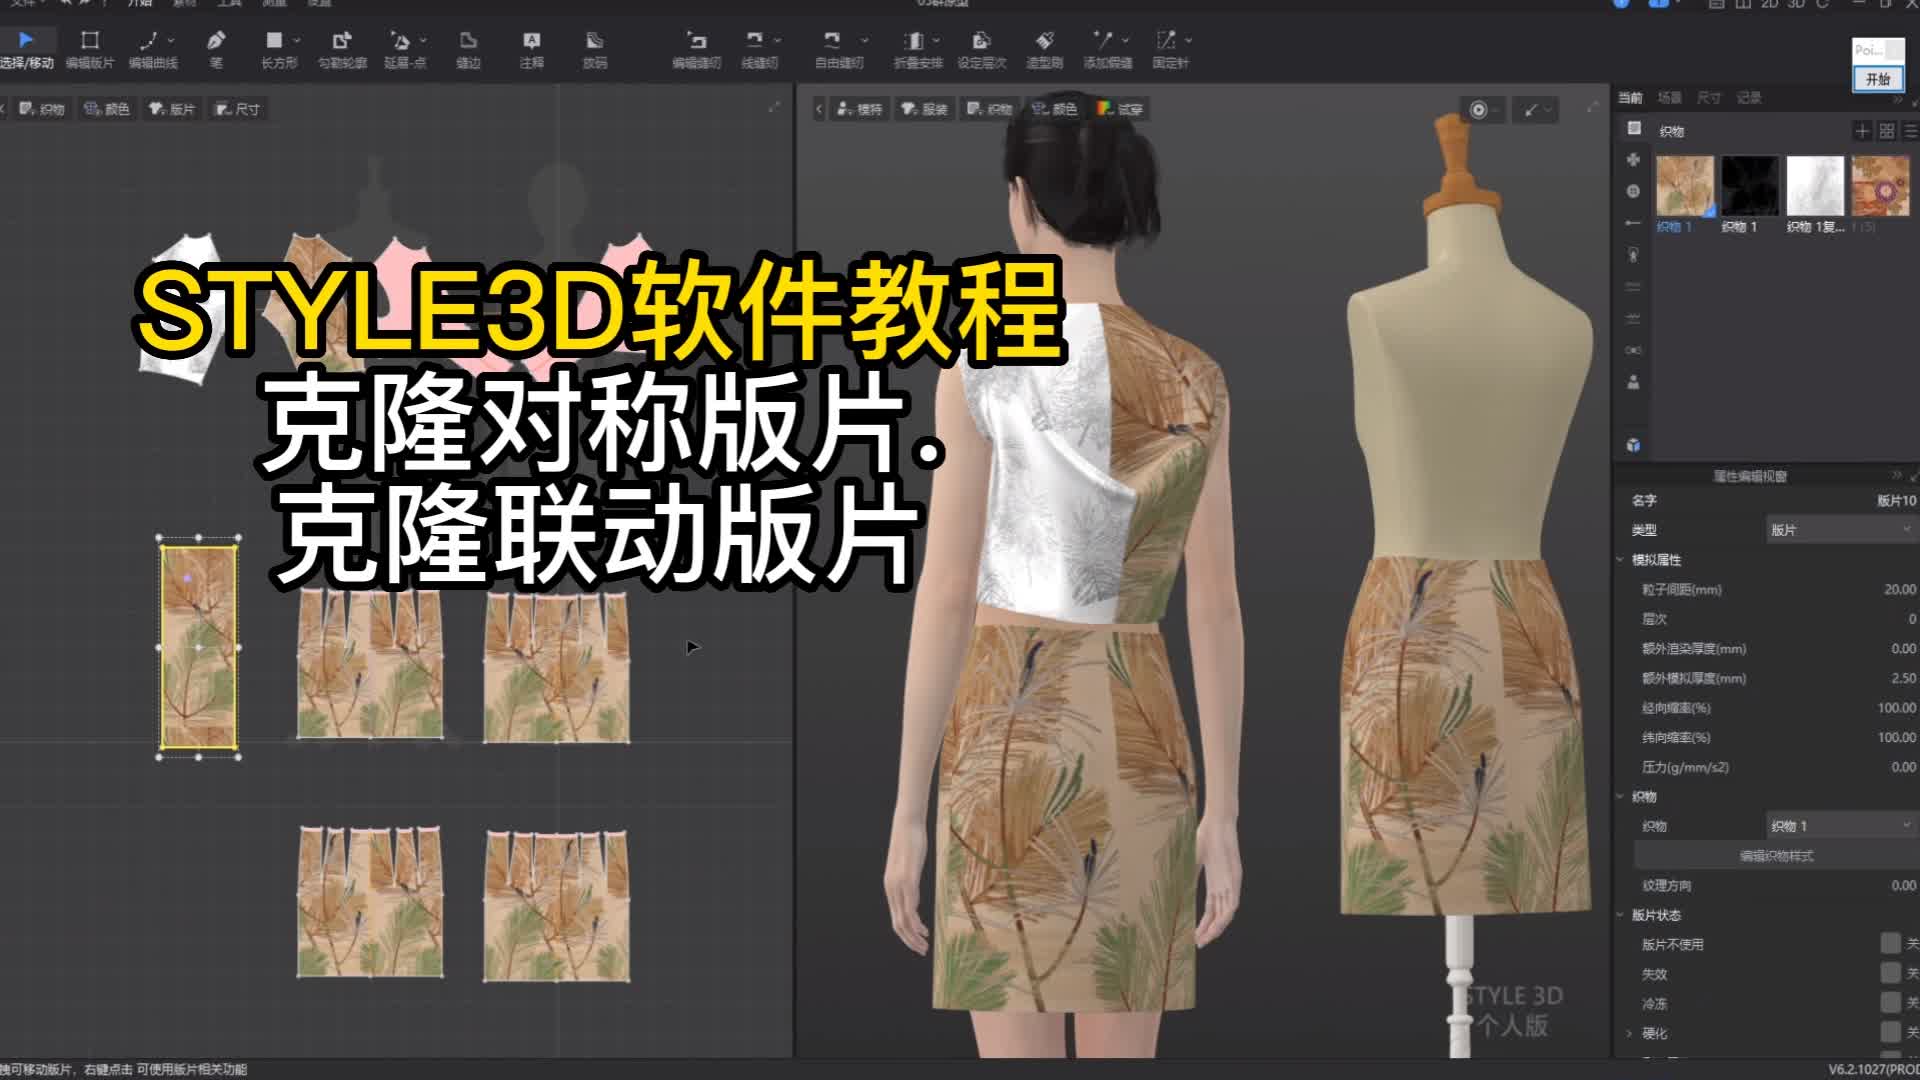Select the 编辑缝纫 edit sewing tool
This screenshot has width=1920, height=1080.
tap(696, 49)
